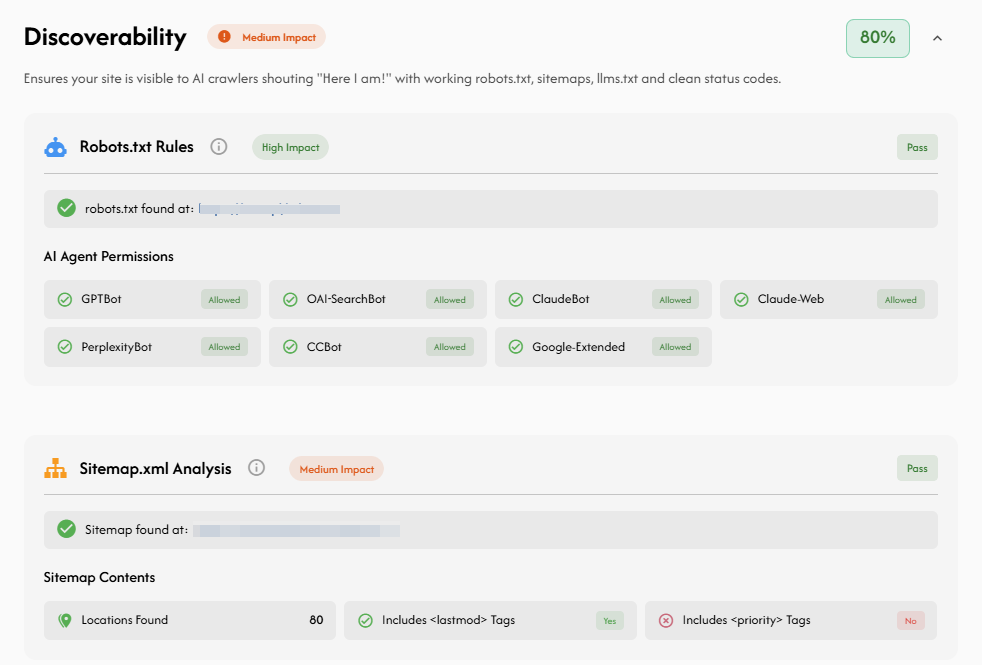
Task: Open info tooltip beside Robots.txt Rules
Action: pyautogui.click(x=219, y=147)
